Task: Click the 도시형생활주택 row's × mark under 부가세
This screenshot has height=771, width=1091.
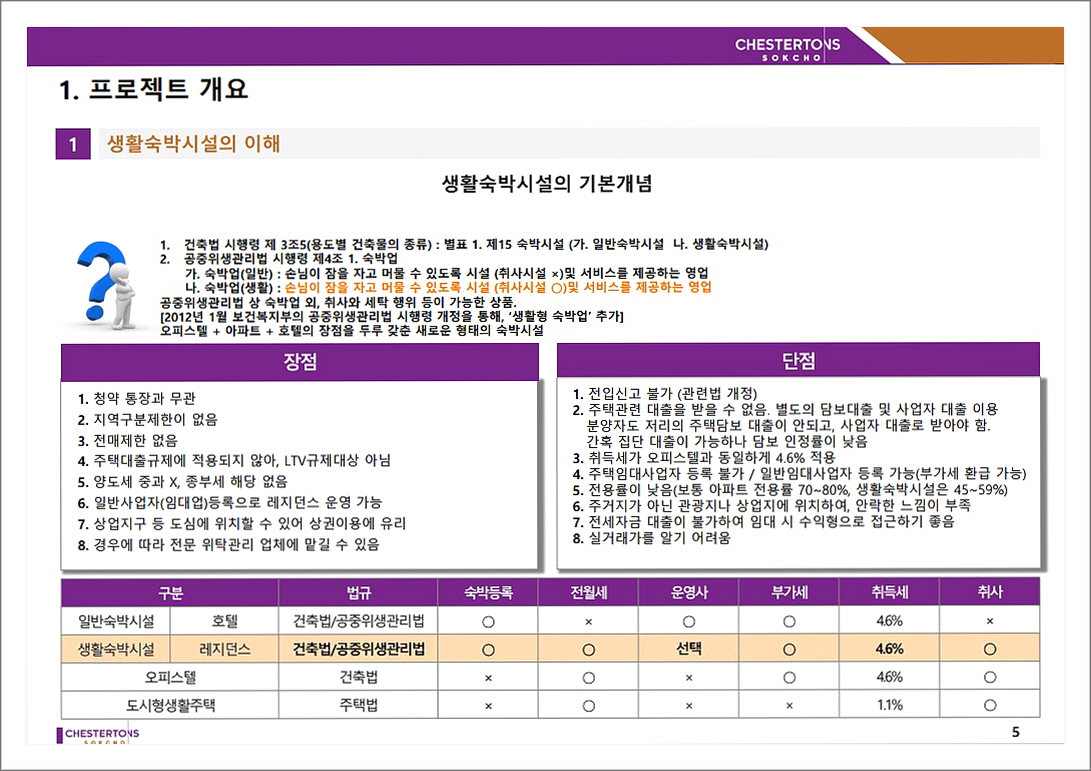Action: coord(789,706)
